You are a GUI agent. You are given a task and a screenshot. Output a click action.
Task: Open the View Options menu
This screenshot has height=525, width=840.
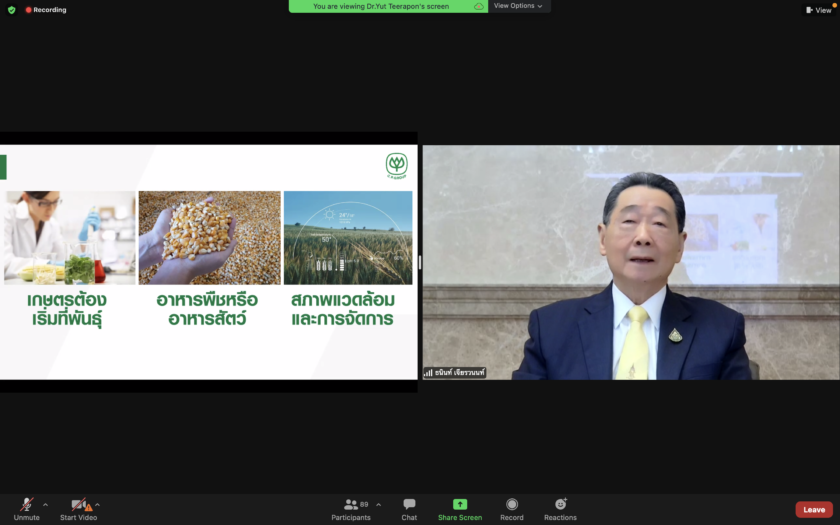coord(518,6)
